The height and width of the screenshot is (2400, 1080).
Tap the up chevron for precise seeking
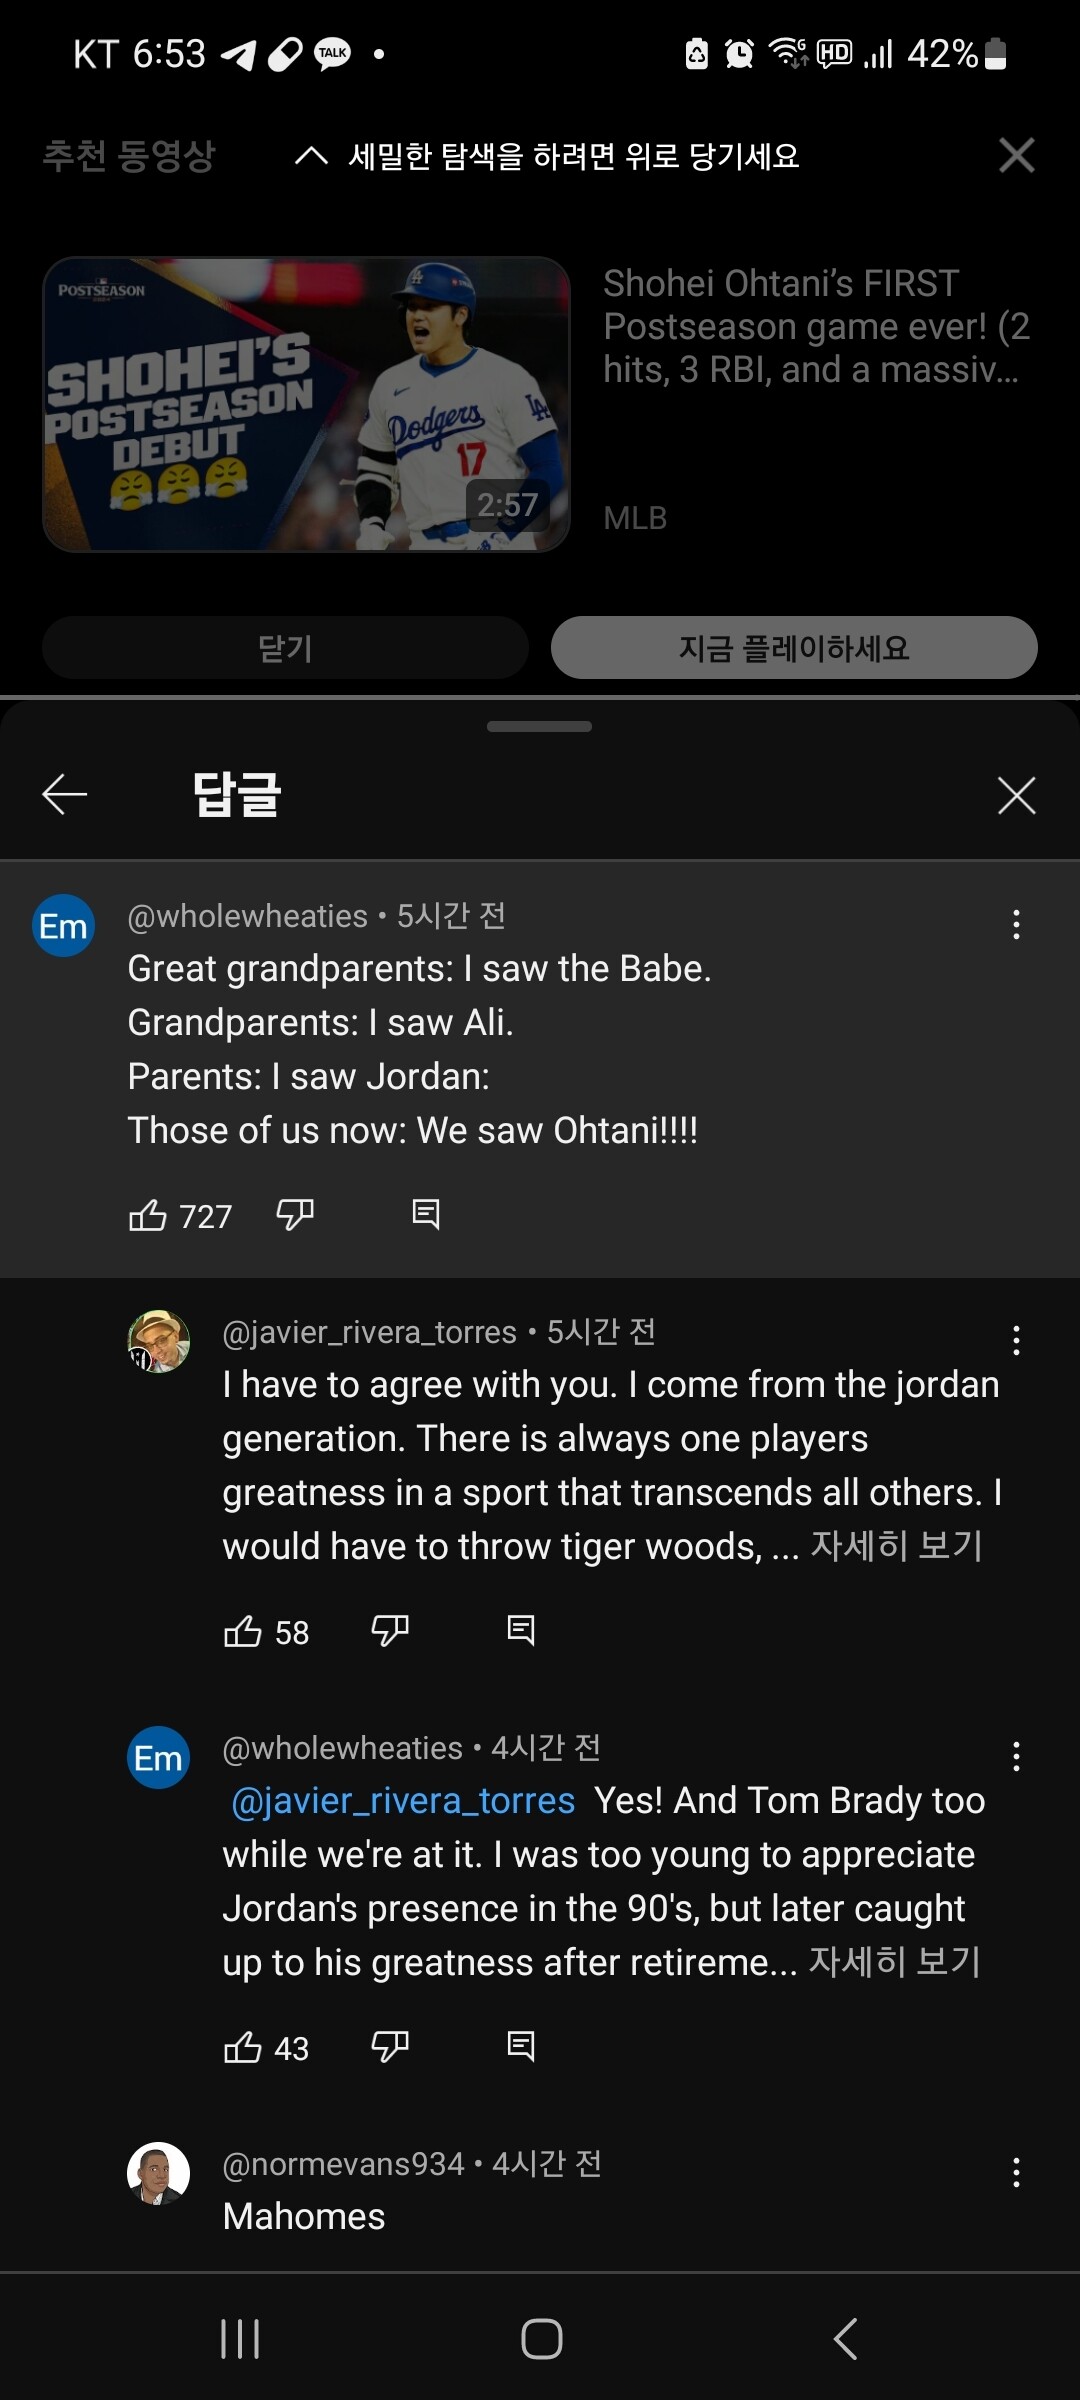pyautogui.click(x=311, y=156)
